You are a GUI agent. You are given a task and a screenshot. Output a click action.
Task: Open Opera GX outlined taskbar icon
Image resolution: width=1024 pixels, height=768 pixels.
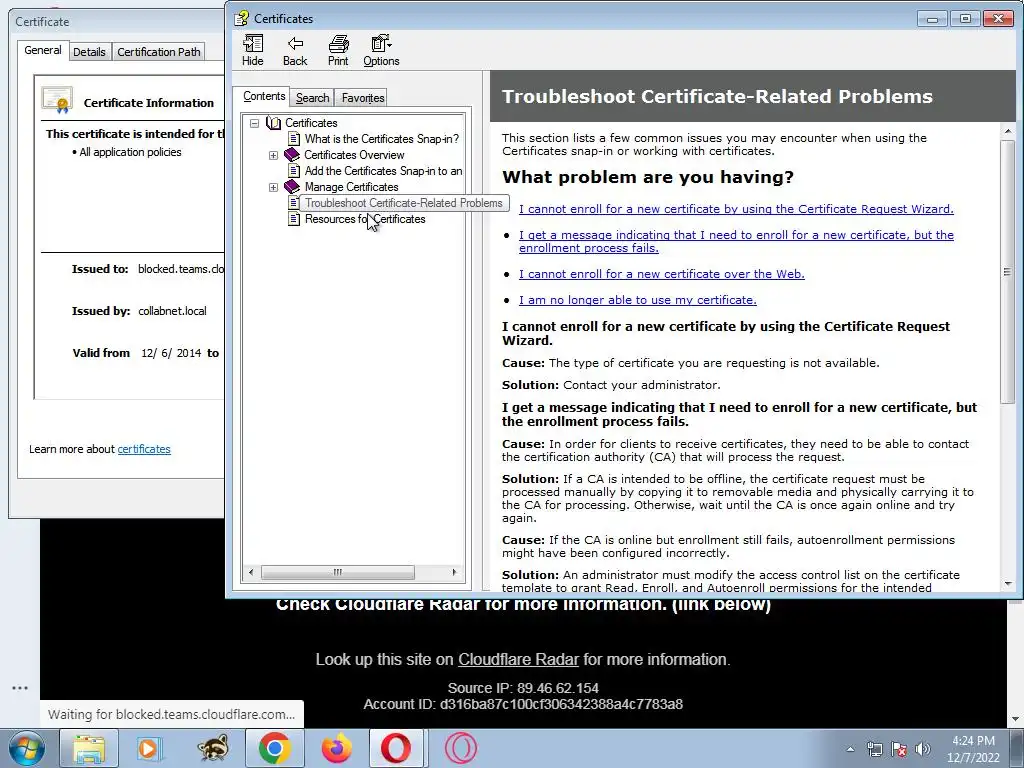[x=460, y=748]
